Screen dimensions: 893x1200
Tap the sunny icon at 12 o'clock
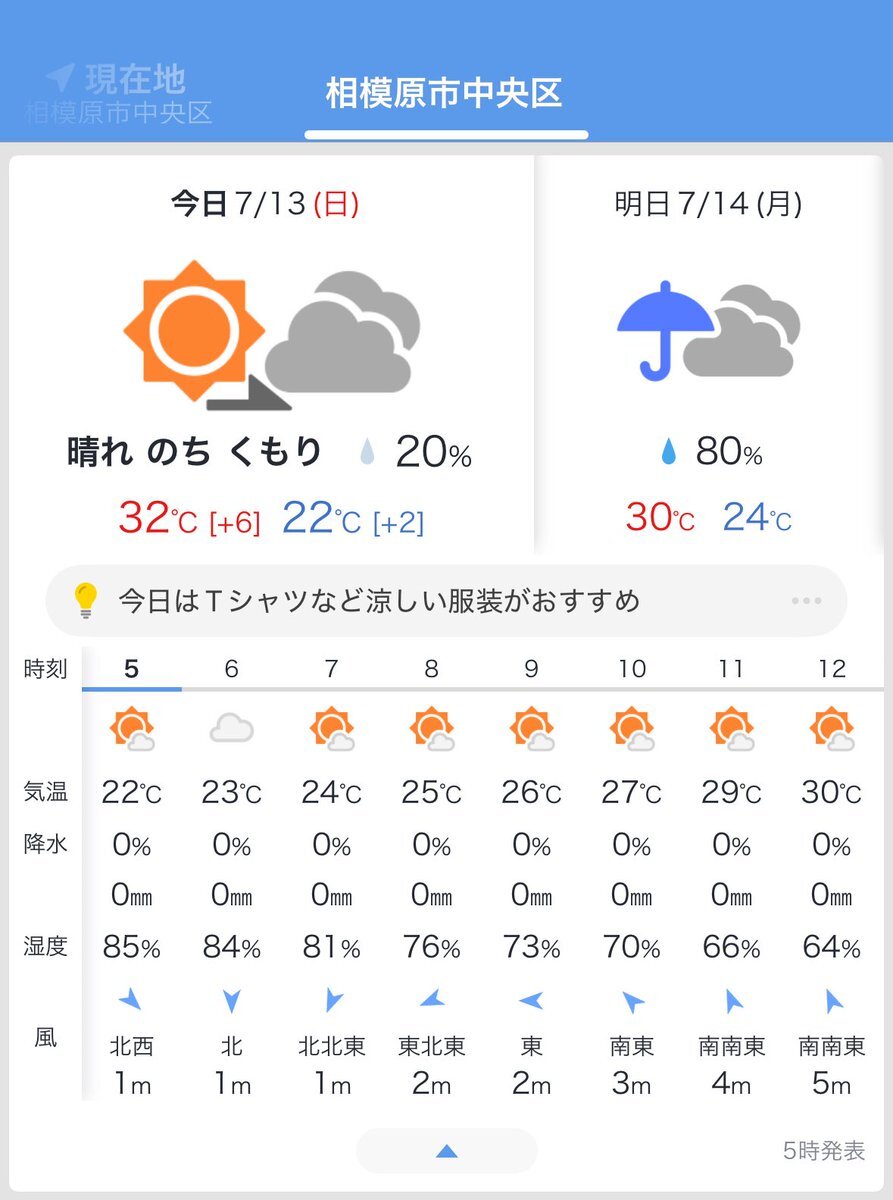click(832, 729)
